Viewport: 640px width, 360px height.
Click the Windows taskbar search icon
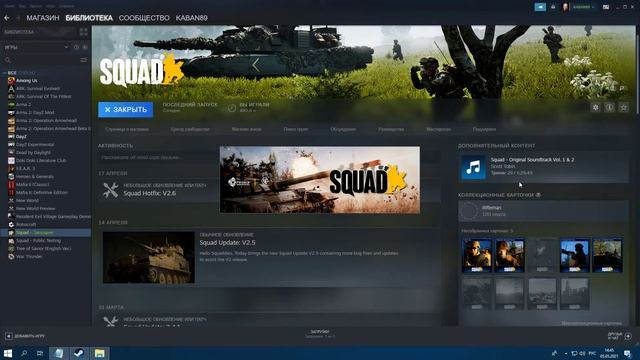(24, 353)
